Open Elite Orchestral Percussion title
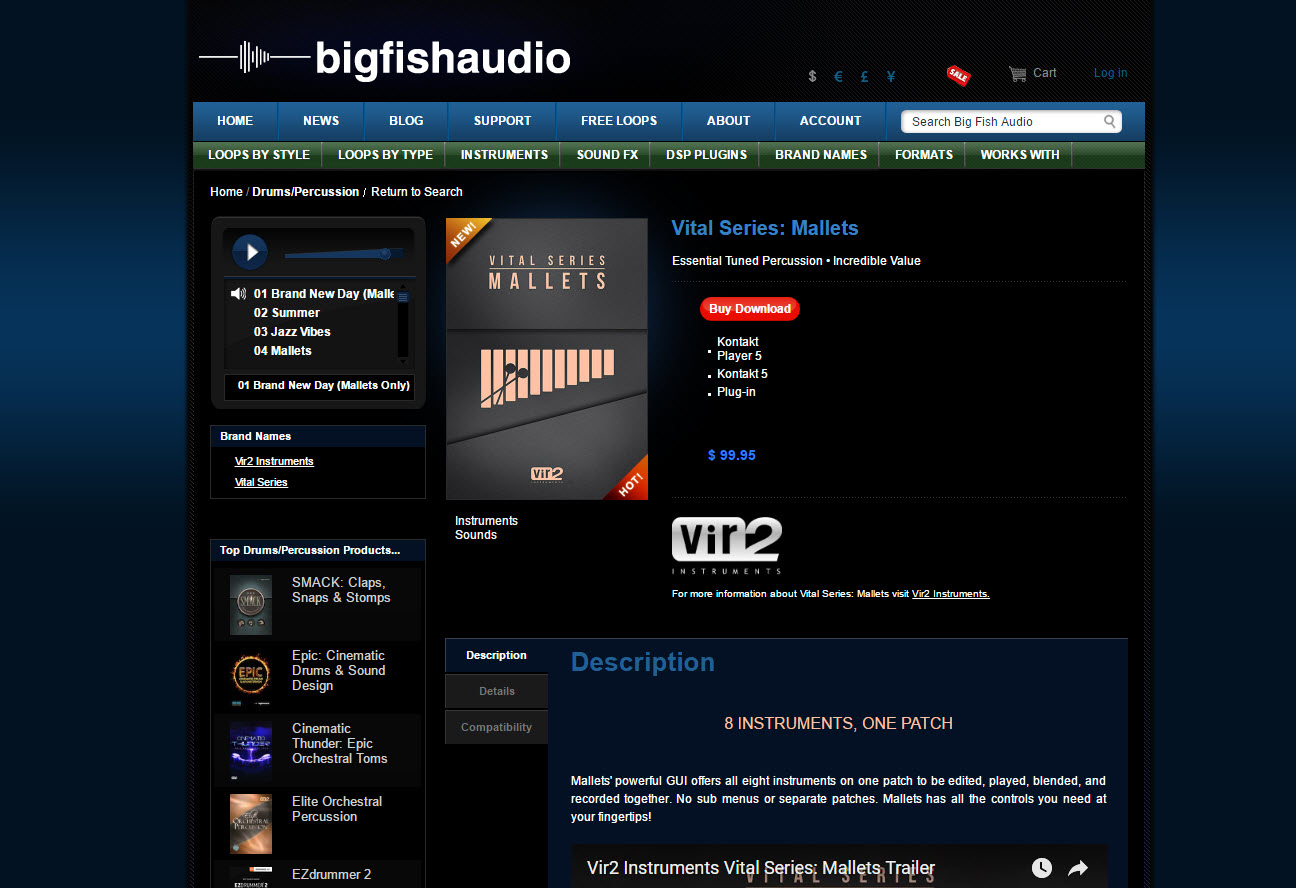This screenshot has width=1296, height=888. point(337,809)
